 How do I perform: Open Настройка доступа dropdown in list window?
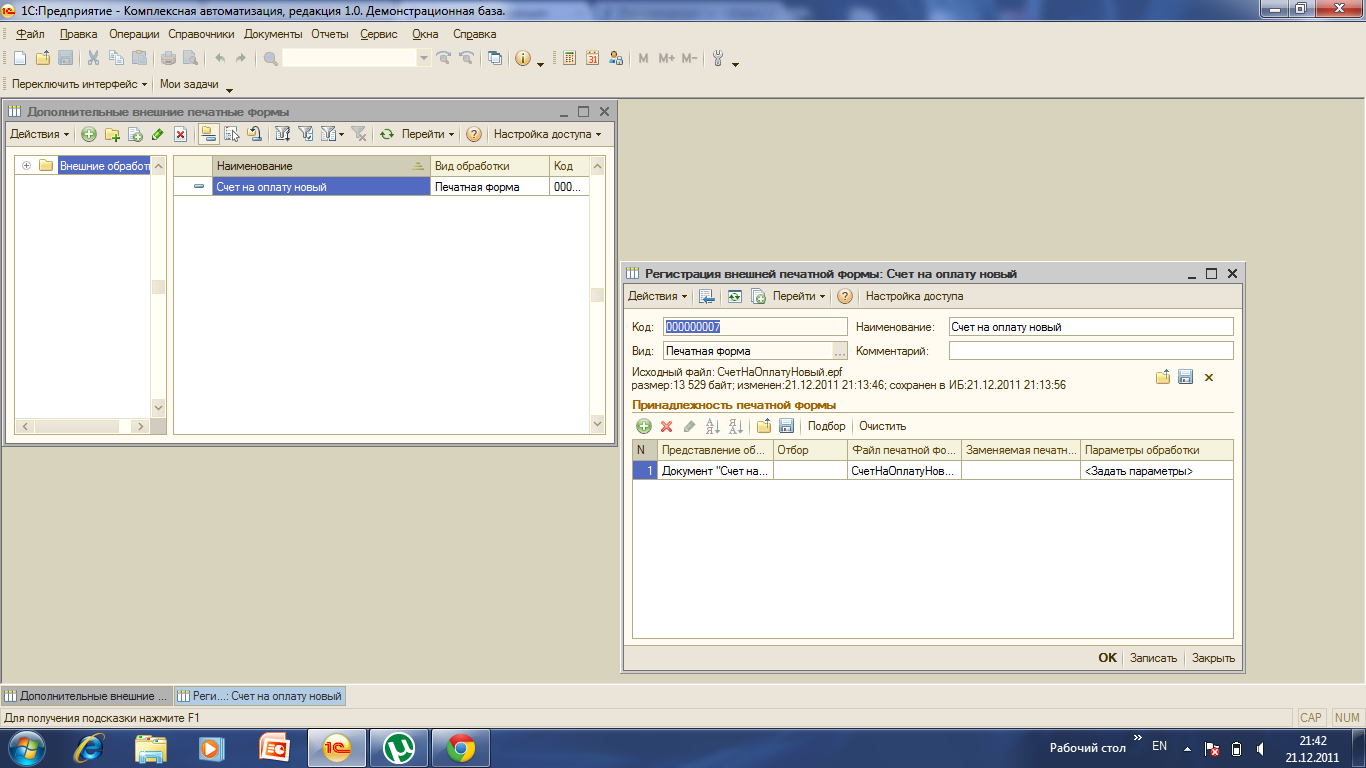[x=548, y=134]
